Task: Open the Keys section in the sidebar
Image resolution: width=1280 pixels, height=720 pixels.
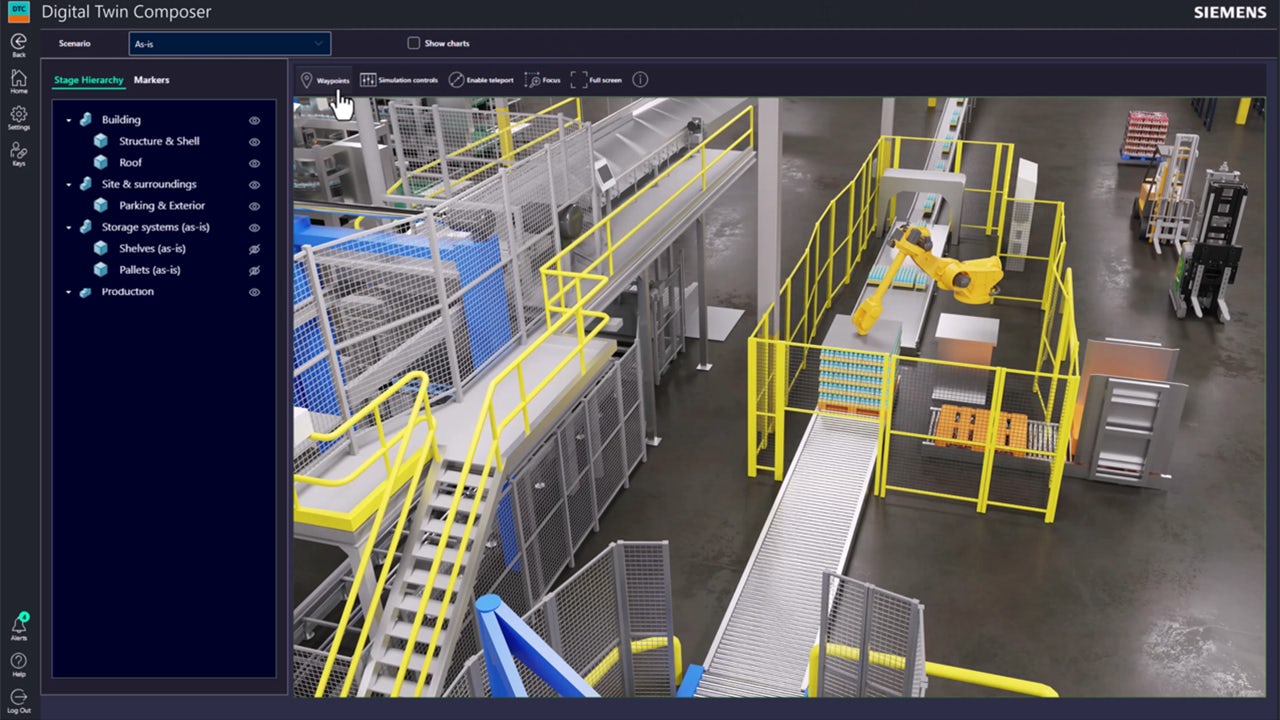Action: 18,153
